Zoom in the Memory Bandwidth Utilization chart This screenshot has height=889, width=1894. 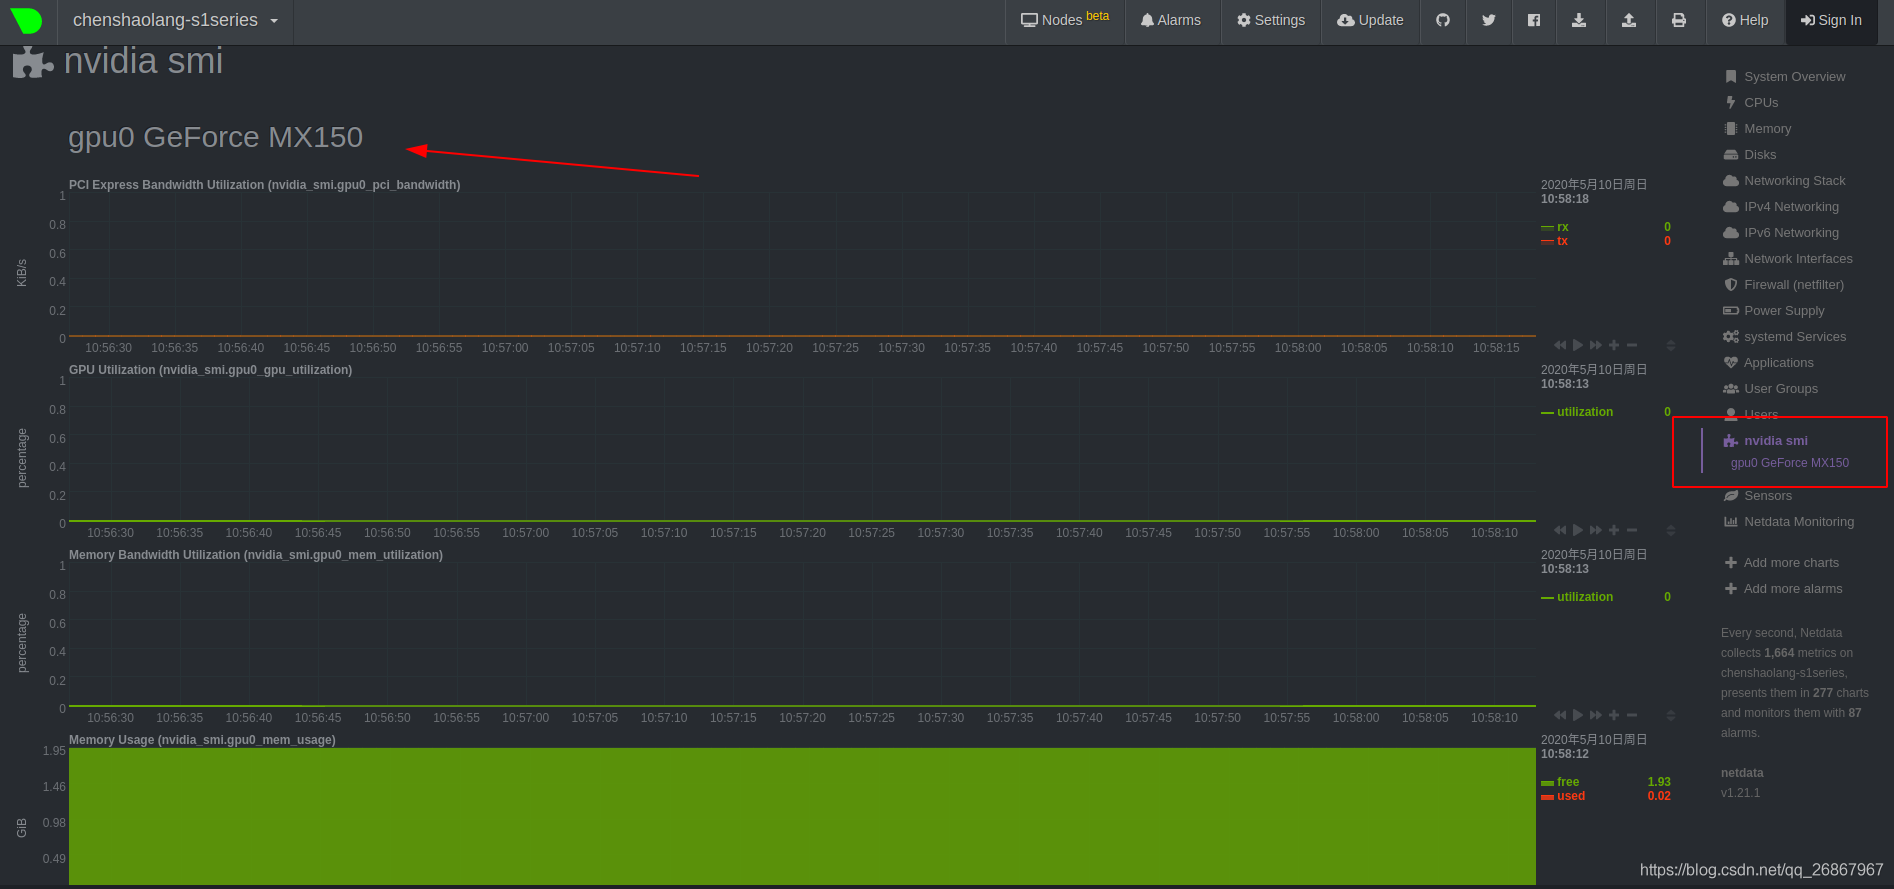click(x=1614, y=715)
